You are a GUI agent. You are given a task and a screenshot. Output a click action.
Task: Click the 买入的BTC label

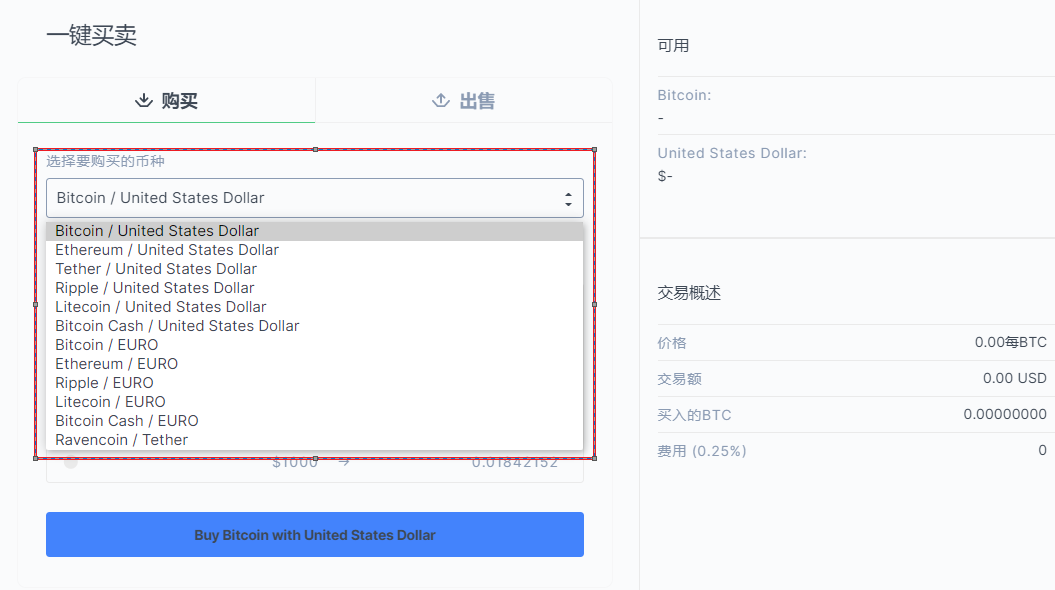click(694, 415)
